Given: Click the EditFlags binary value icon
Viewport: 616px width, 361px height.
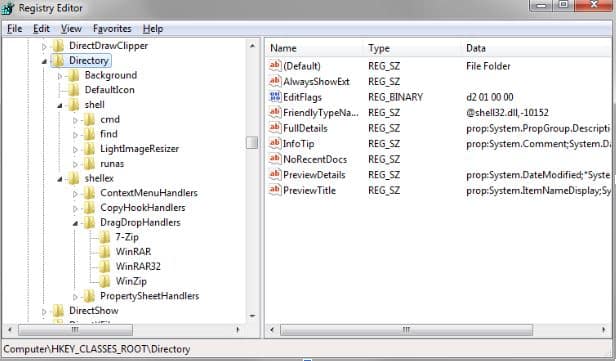Looking at the screenshot, I should (275, 97).
